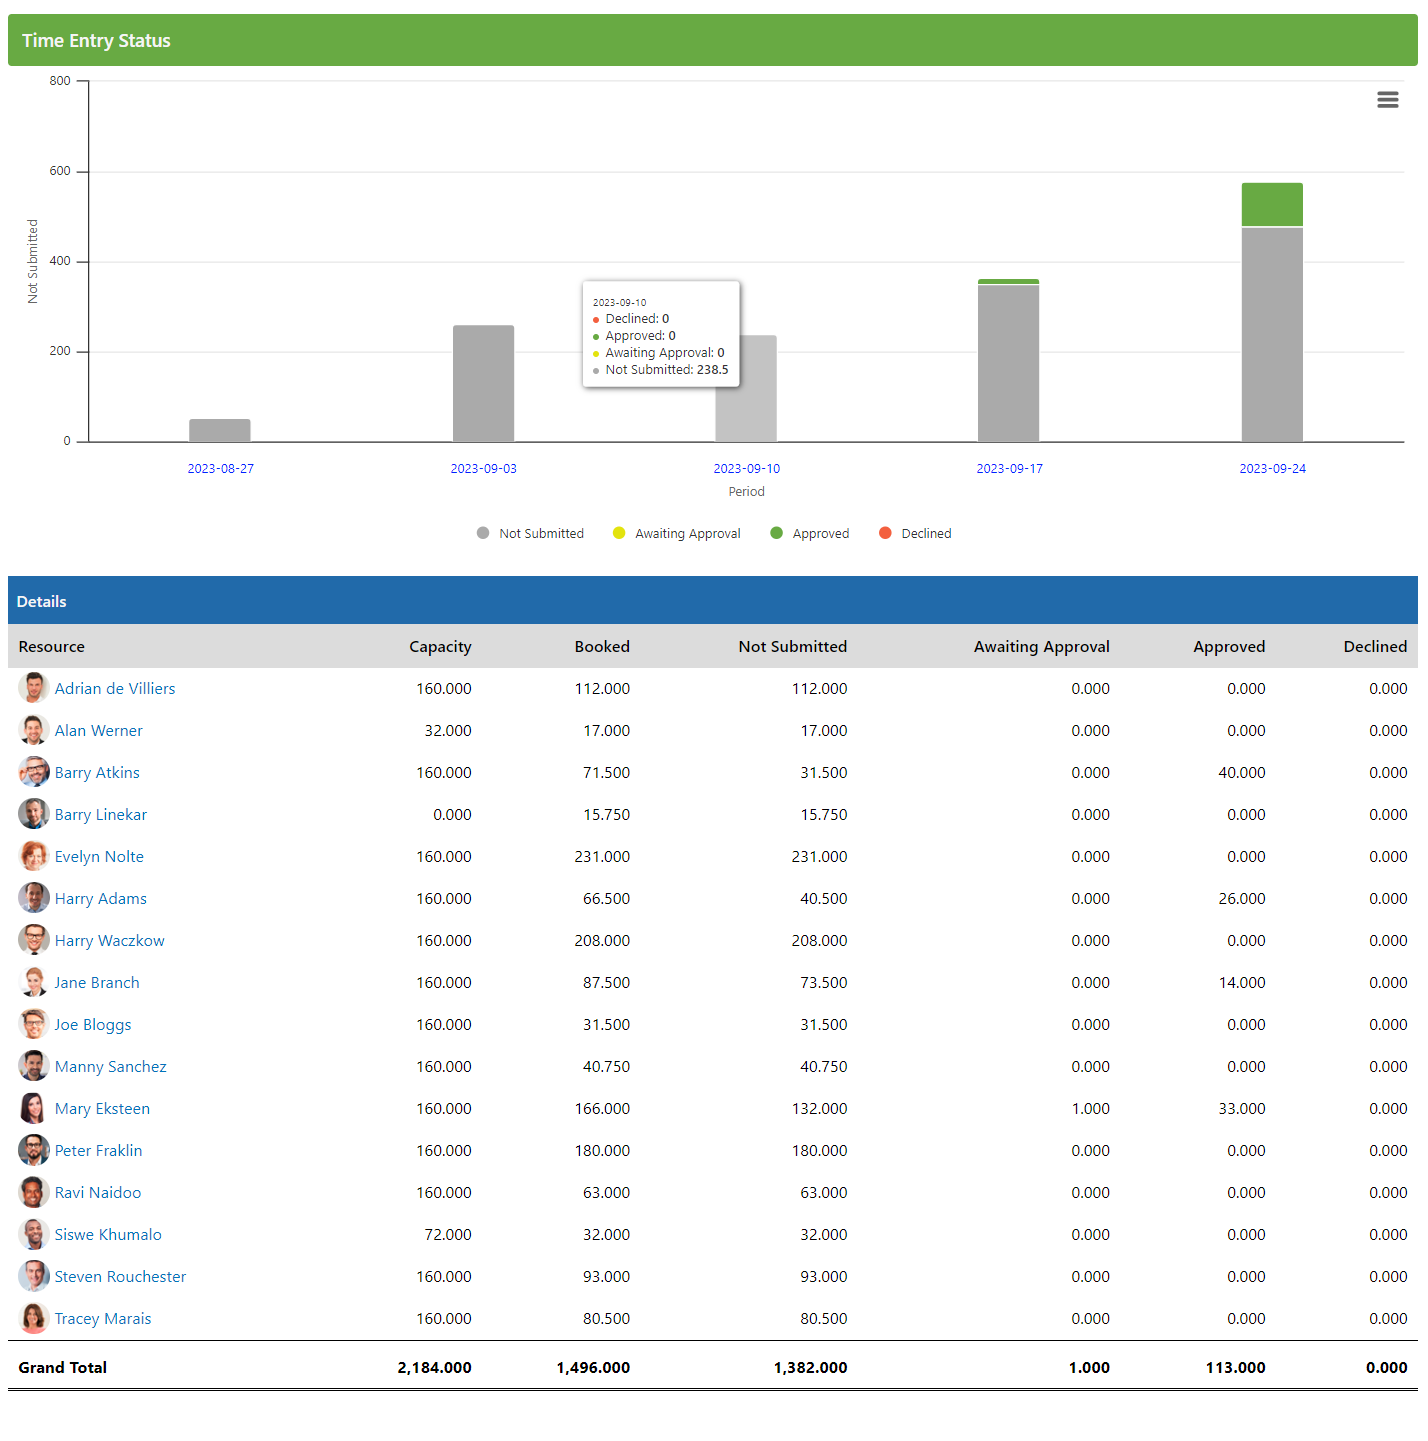The width and height of the screenshot is (1428, 1441).
Task: Toggle the Declined legend series
Action: tap(914, 533)
